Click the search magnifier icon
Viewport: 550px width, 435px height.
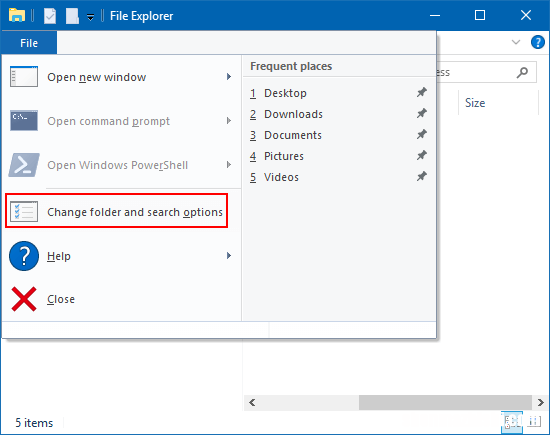(522, 72)
